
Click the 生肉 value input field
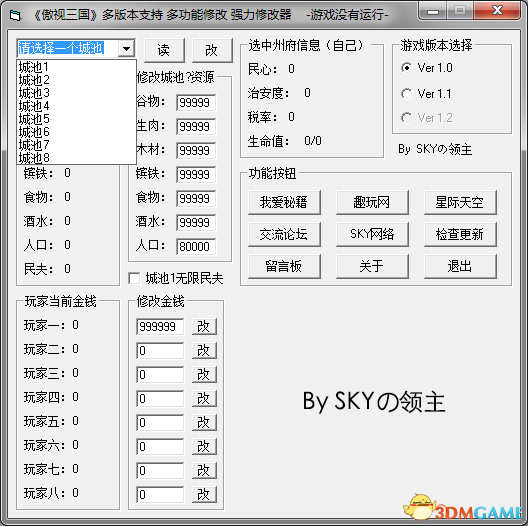[196, 127]
